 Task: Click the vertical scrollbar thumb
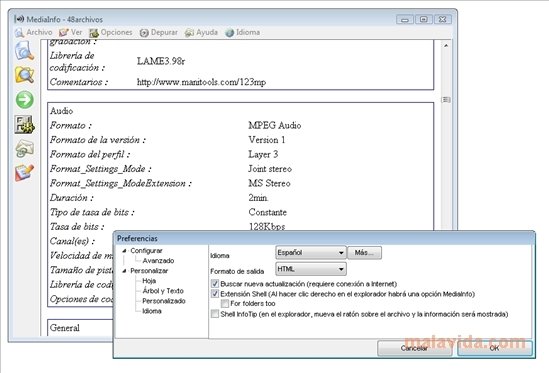pos(446,99)
